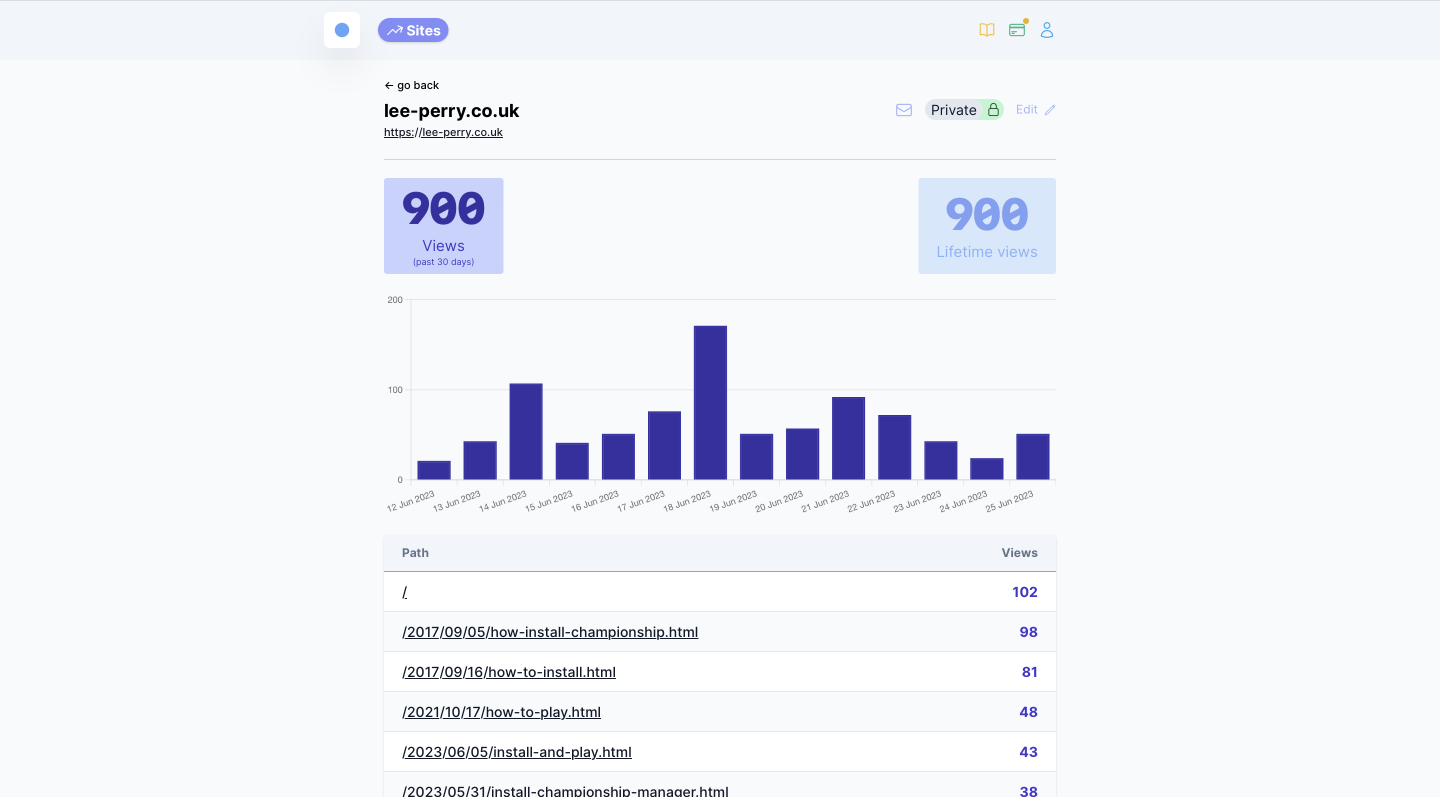
Task: Open the https://lee-perry.co.uk link
Action: (443, 132)
